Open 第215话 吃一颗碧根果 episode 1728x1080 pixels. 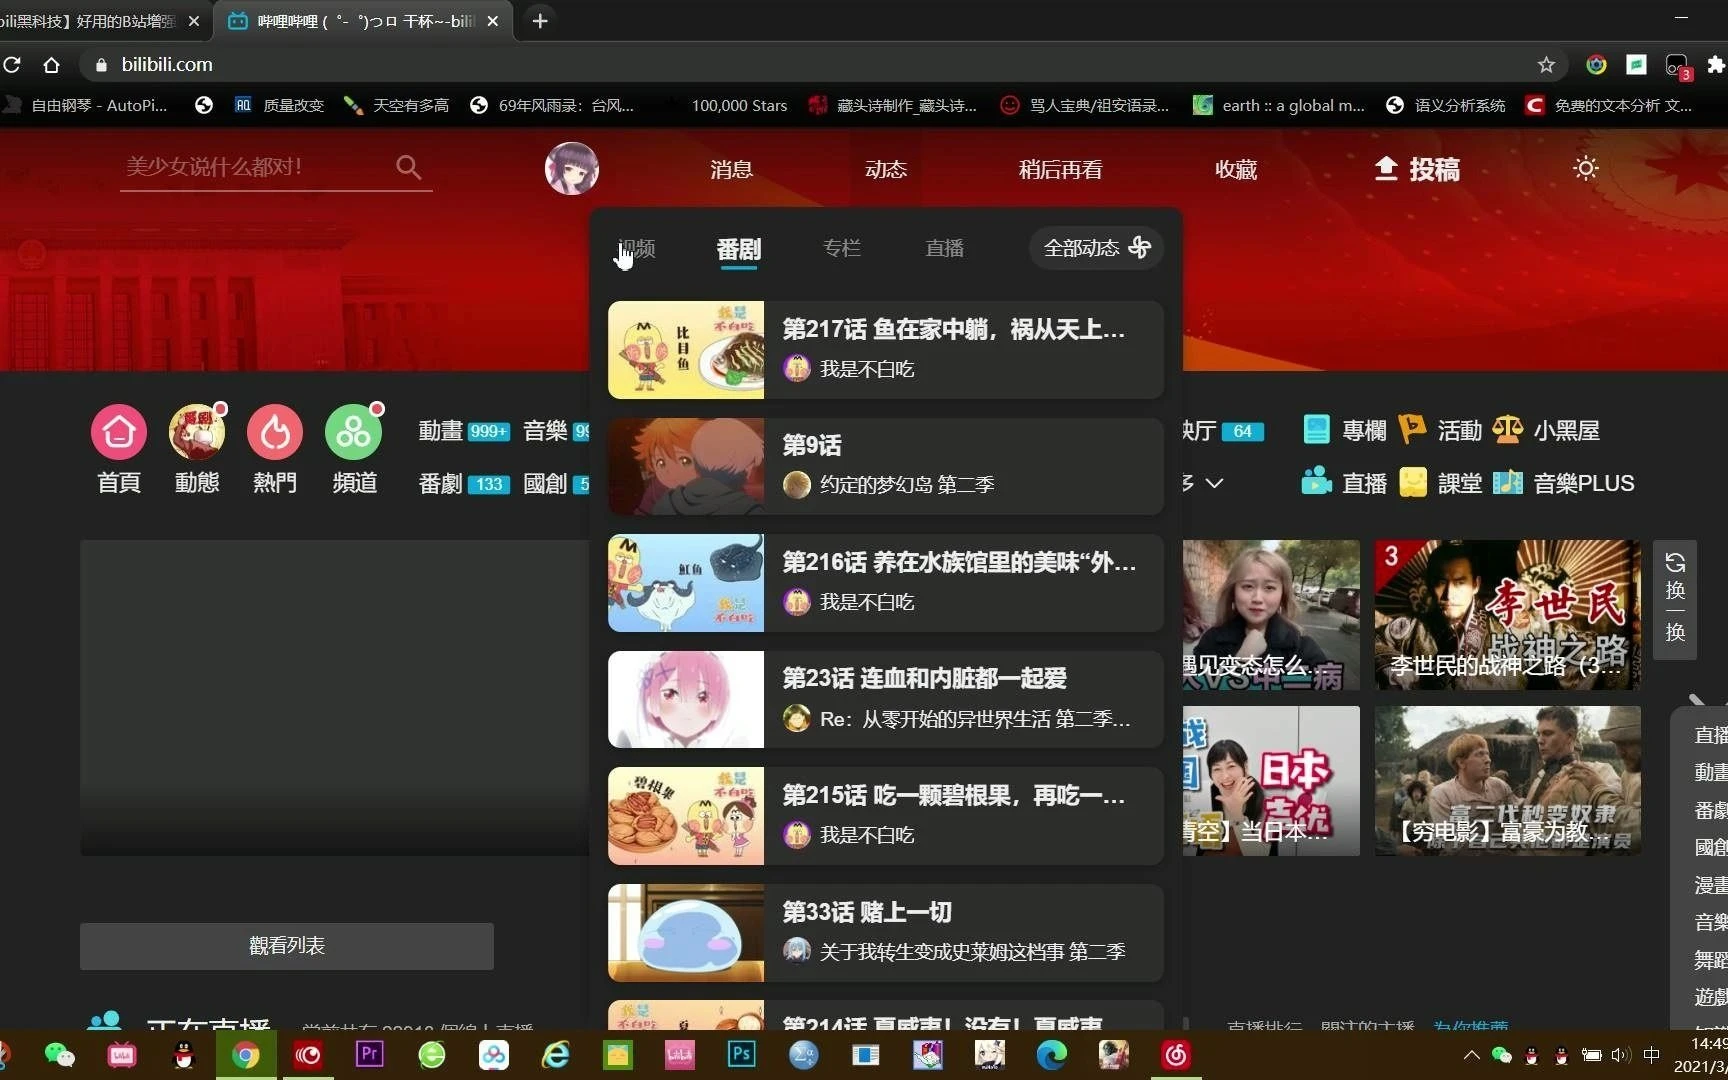pos(885,816)
